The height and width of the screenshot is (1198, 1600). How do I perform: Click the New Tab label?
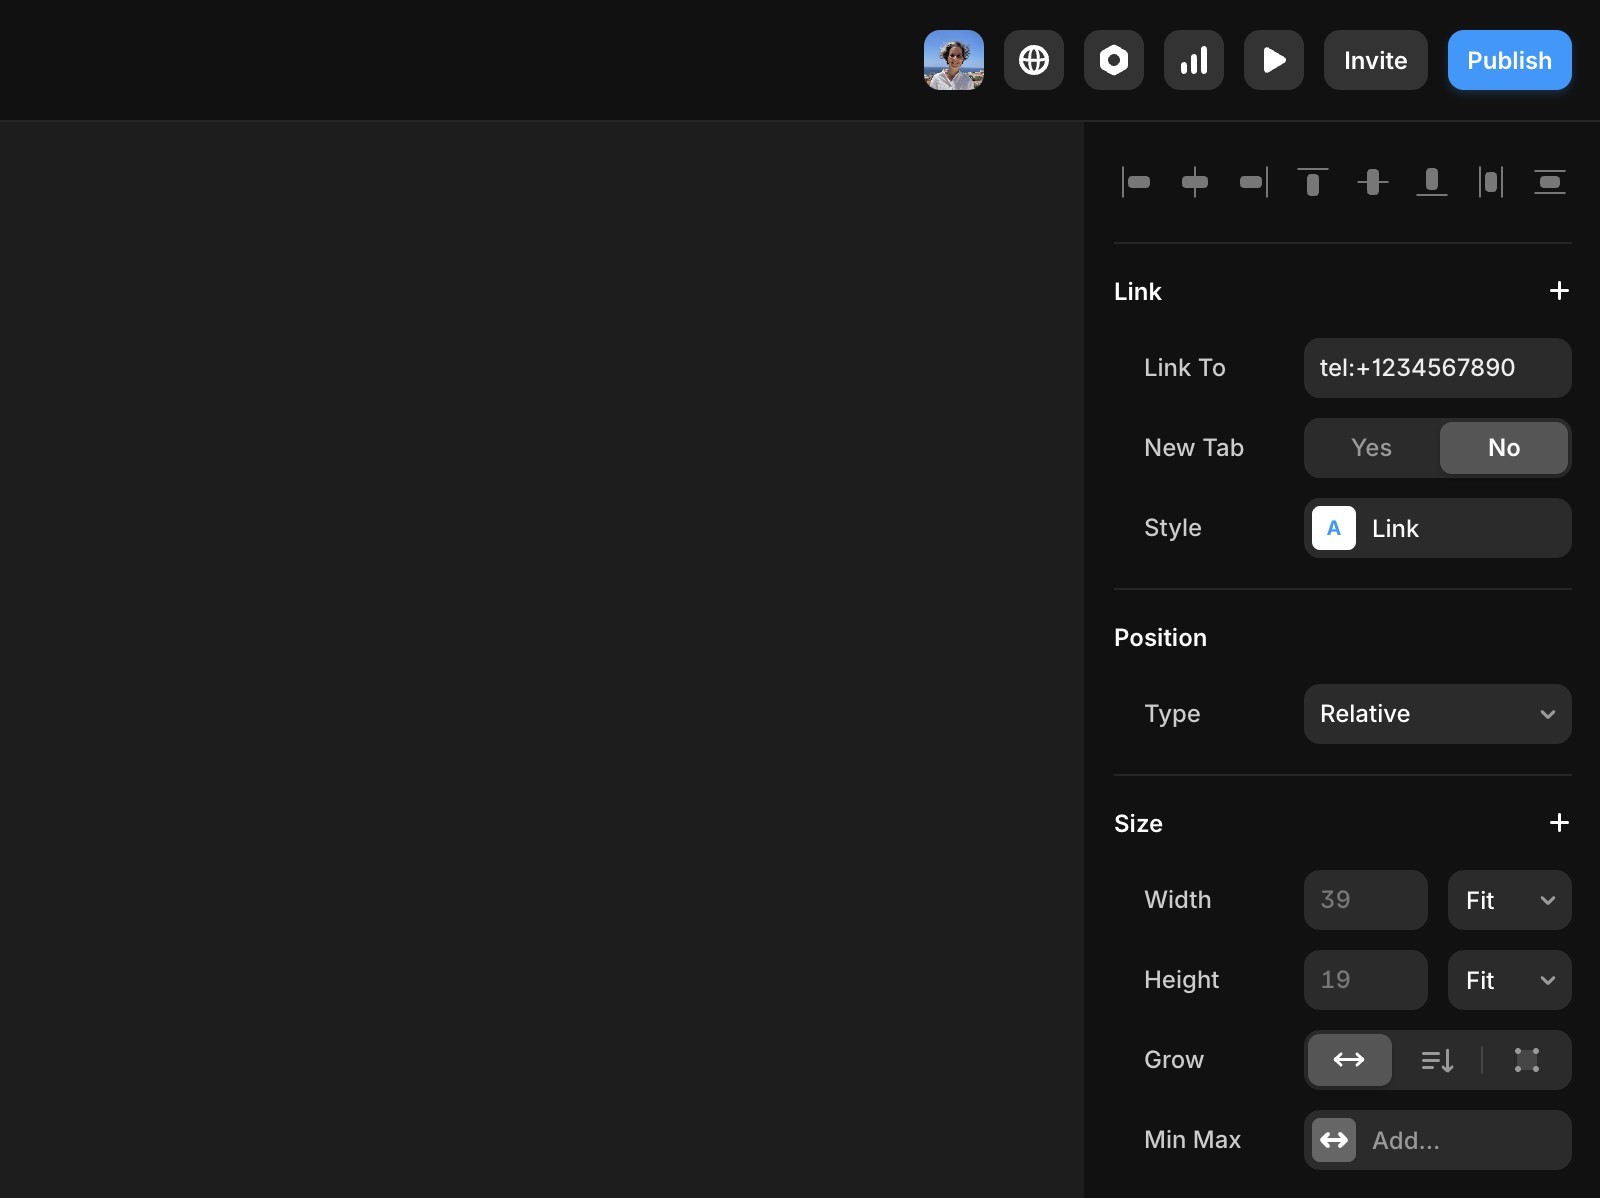1193,448
